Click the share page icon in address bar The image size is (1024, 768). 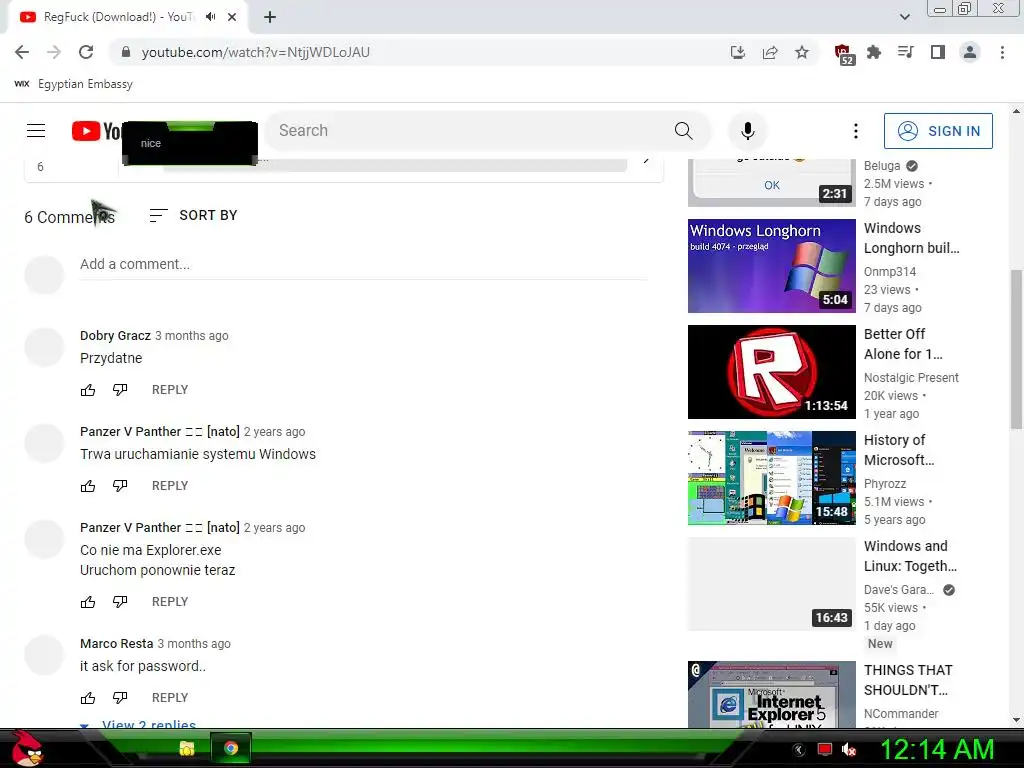tap(770, 52)
